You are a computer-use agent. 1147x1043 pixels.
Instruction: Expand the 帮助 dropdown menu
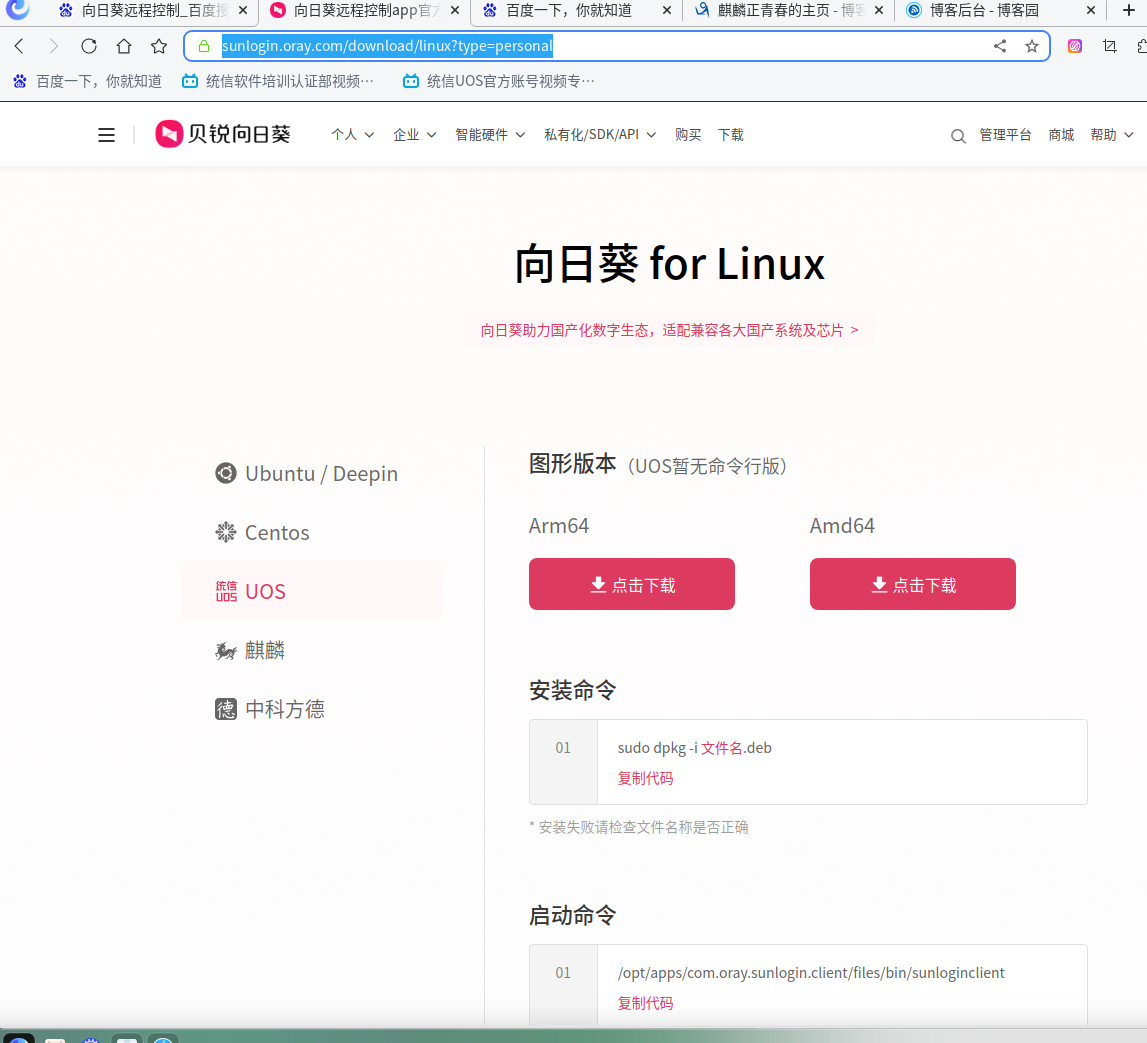pyautogui.click(x=1112, y=135)
